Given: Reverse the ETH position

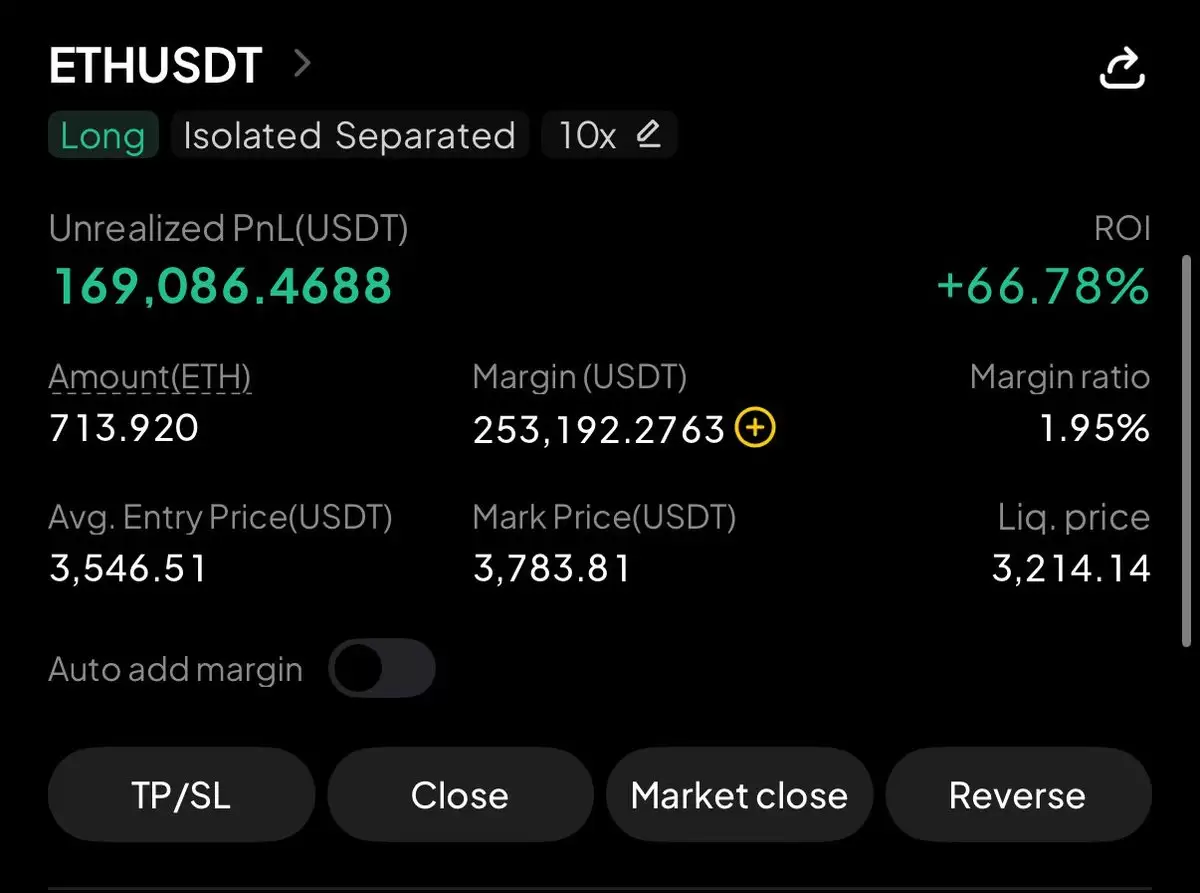Looking at the screenshot, I should coord(1018,795).
